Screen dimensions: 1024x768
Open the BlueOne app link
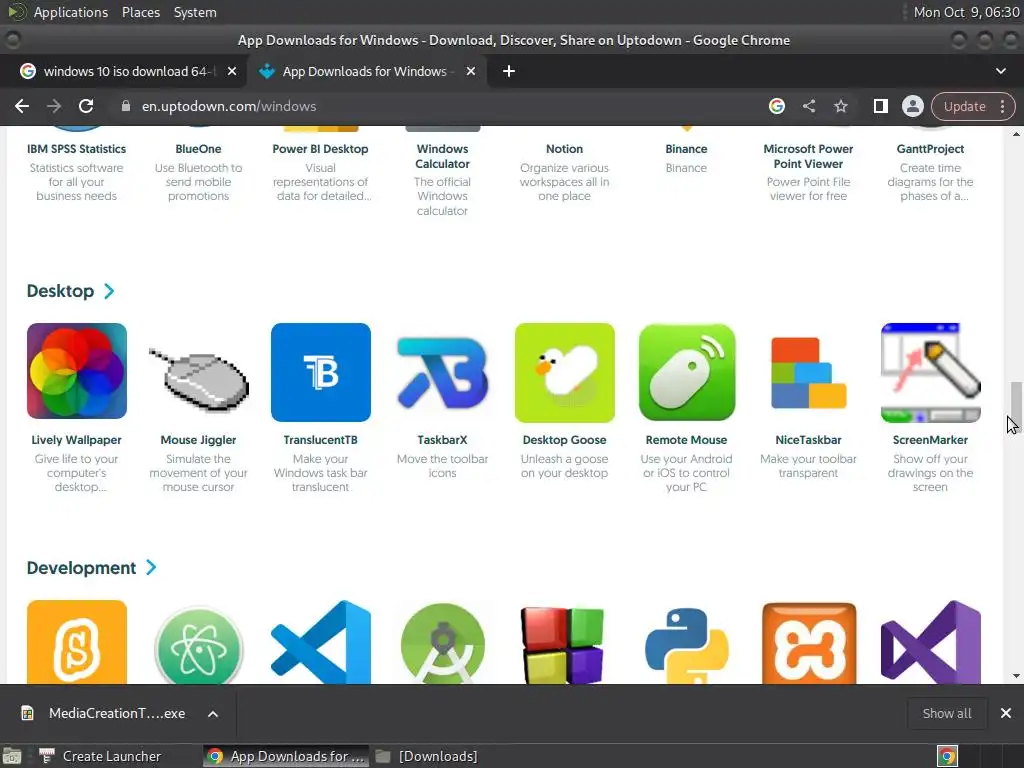tap(199, 149)
